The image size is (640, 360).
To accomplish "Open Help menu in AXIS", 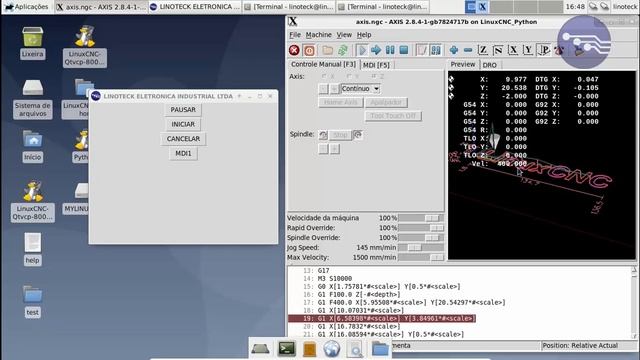I will [x=364, y=35].
